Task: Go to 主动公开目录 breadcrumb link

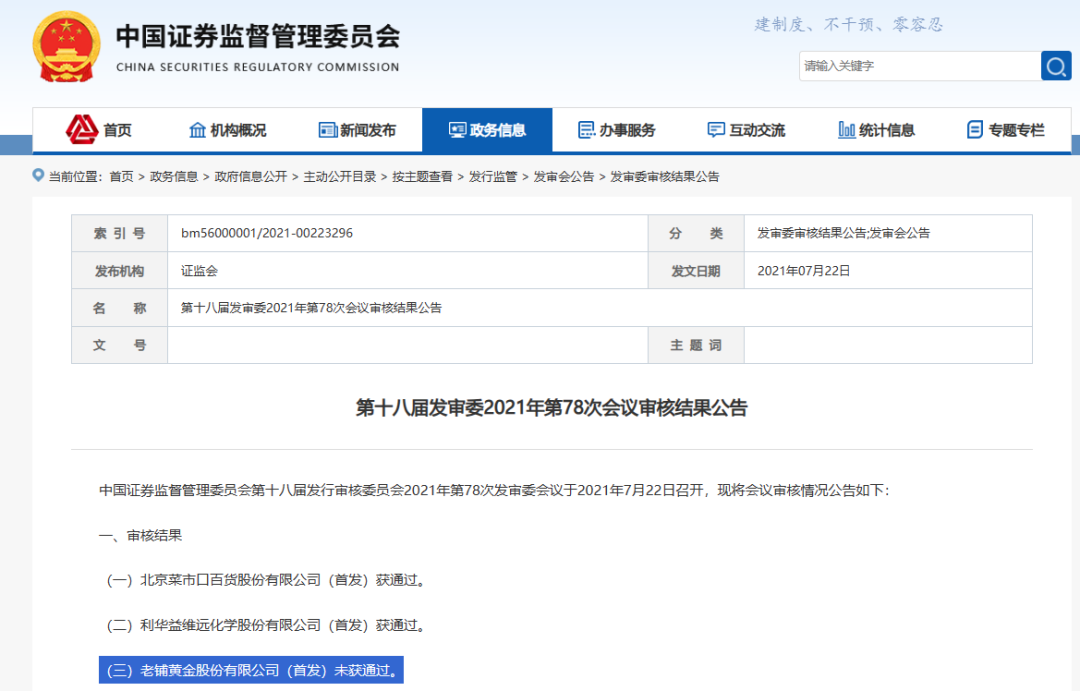Action: click(340, 177)
